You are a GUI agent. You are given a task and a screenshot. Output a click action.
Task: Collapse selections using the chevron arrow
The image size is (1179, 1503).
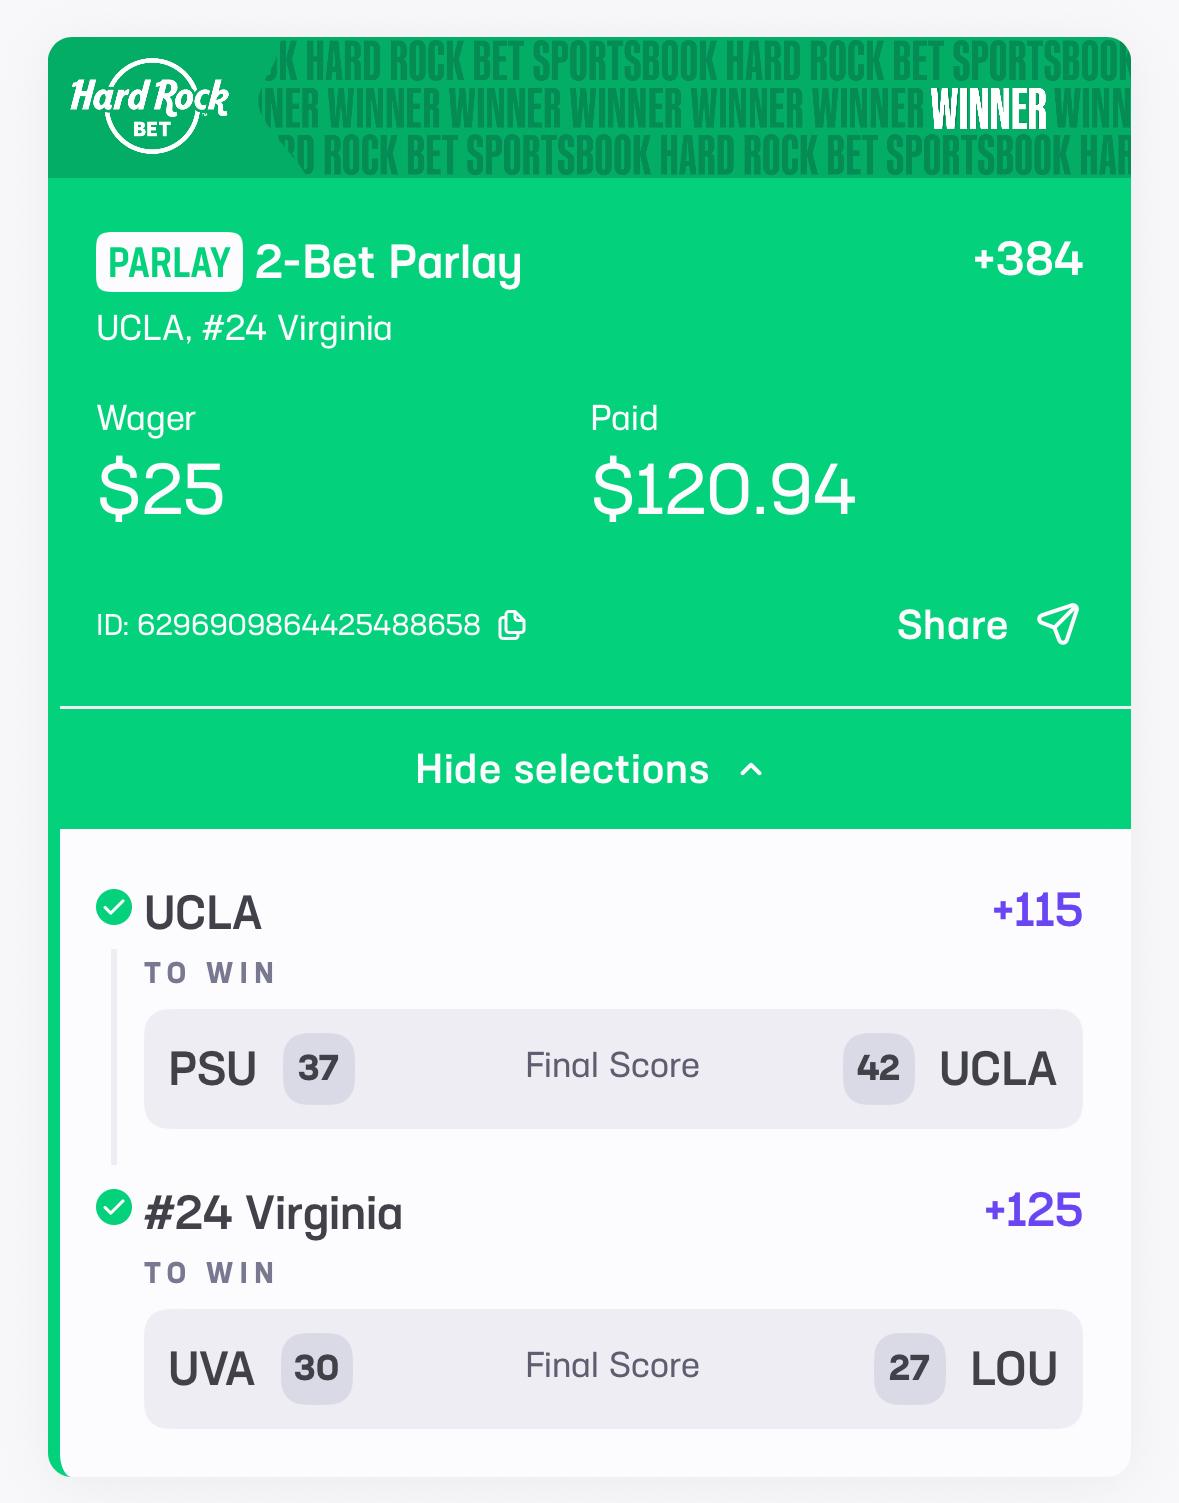tap(751, 769)
